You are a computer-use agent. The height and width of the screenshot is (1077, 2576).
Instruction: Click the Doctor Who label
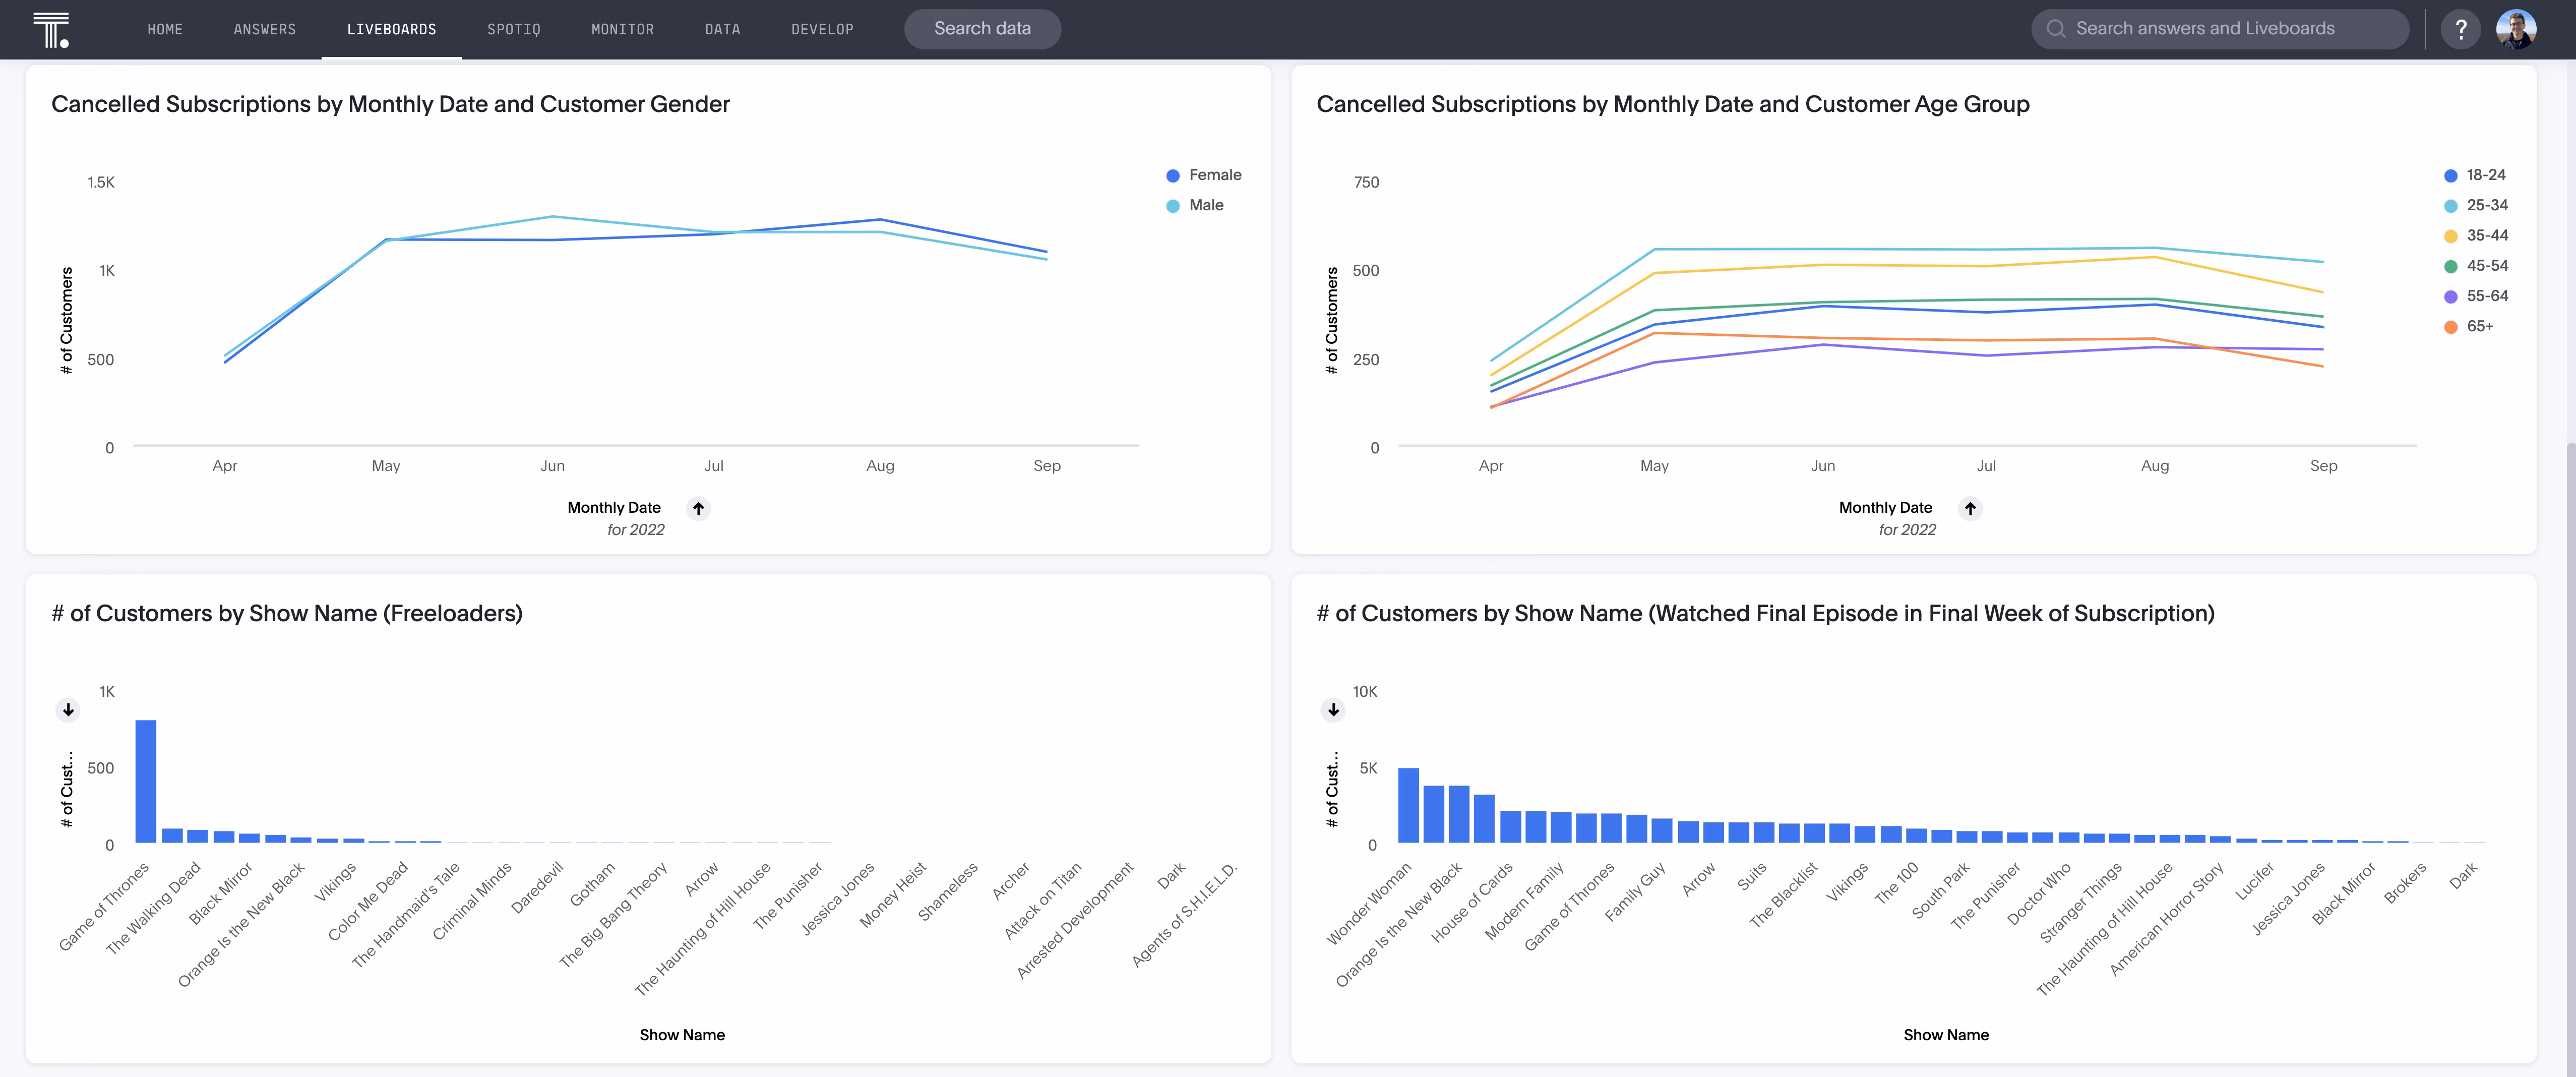(2039, 893)
